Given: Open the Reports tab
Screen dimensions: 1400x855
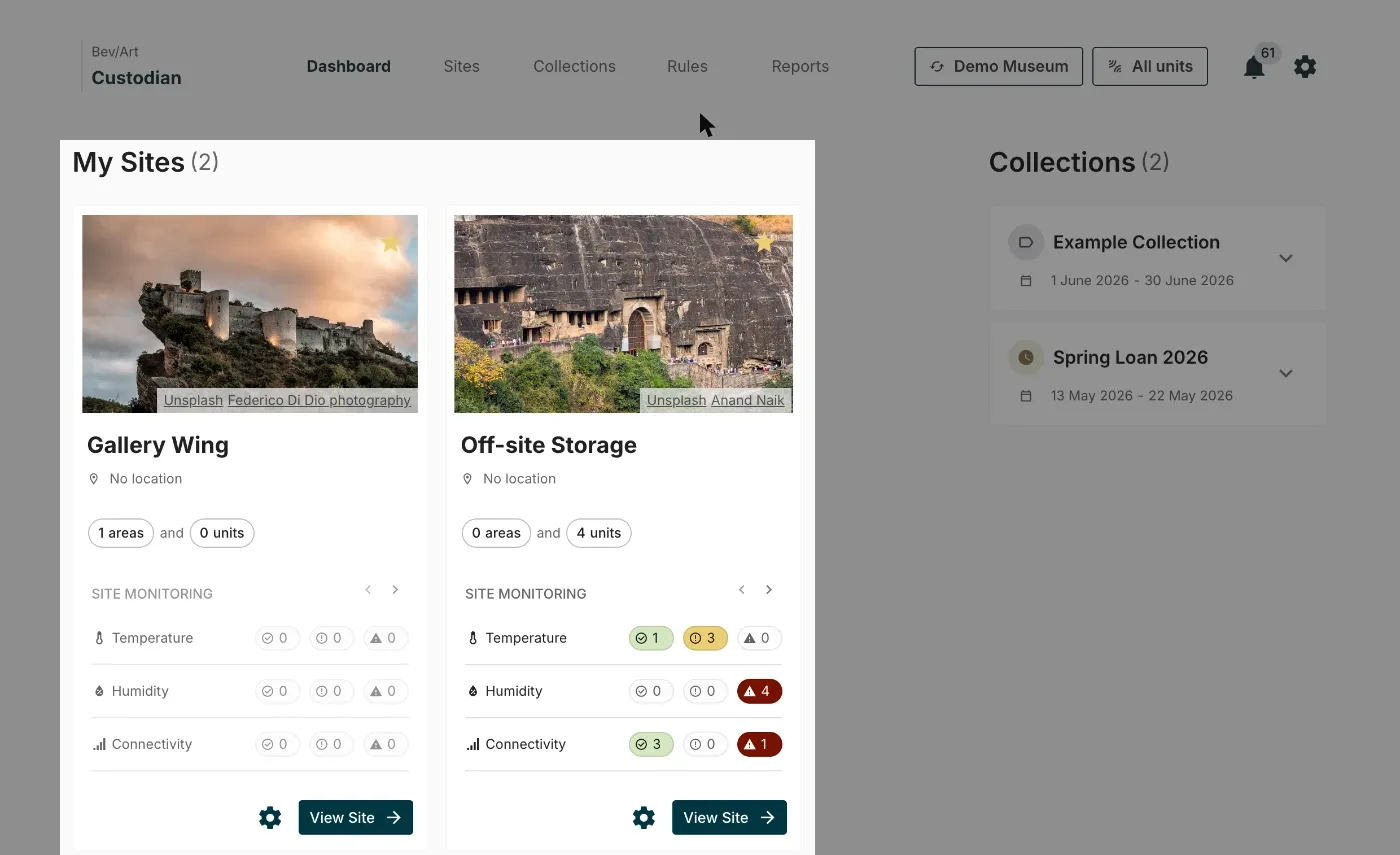Looking at the screenshot, I should point(800,67).
